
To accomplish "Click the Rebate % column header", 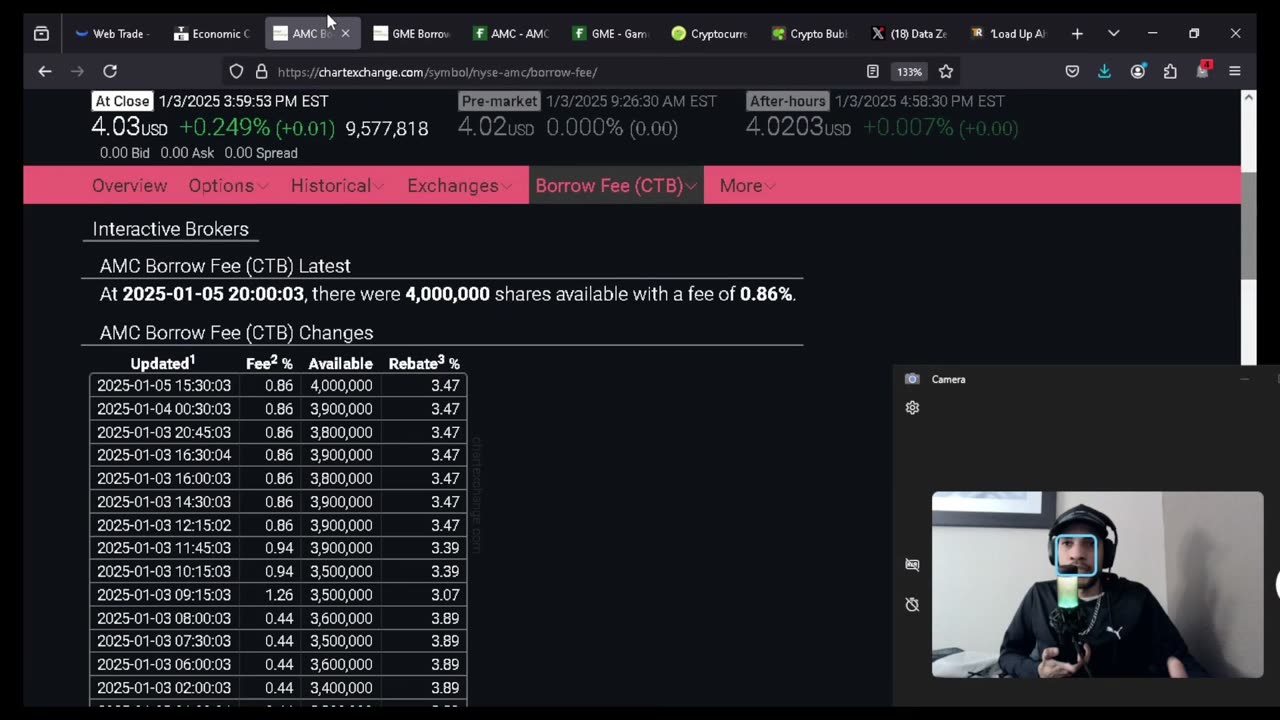I will (424, 363).
